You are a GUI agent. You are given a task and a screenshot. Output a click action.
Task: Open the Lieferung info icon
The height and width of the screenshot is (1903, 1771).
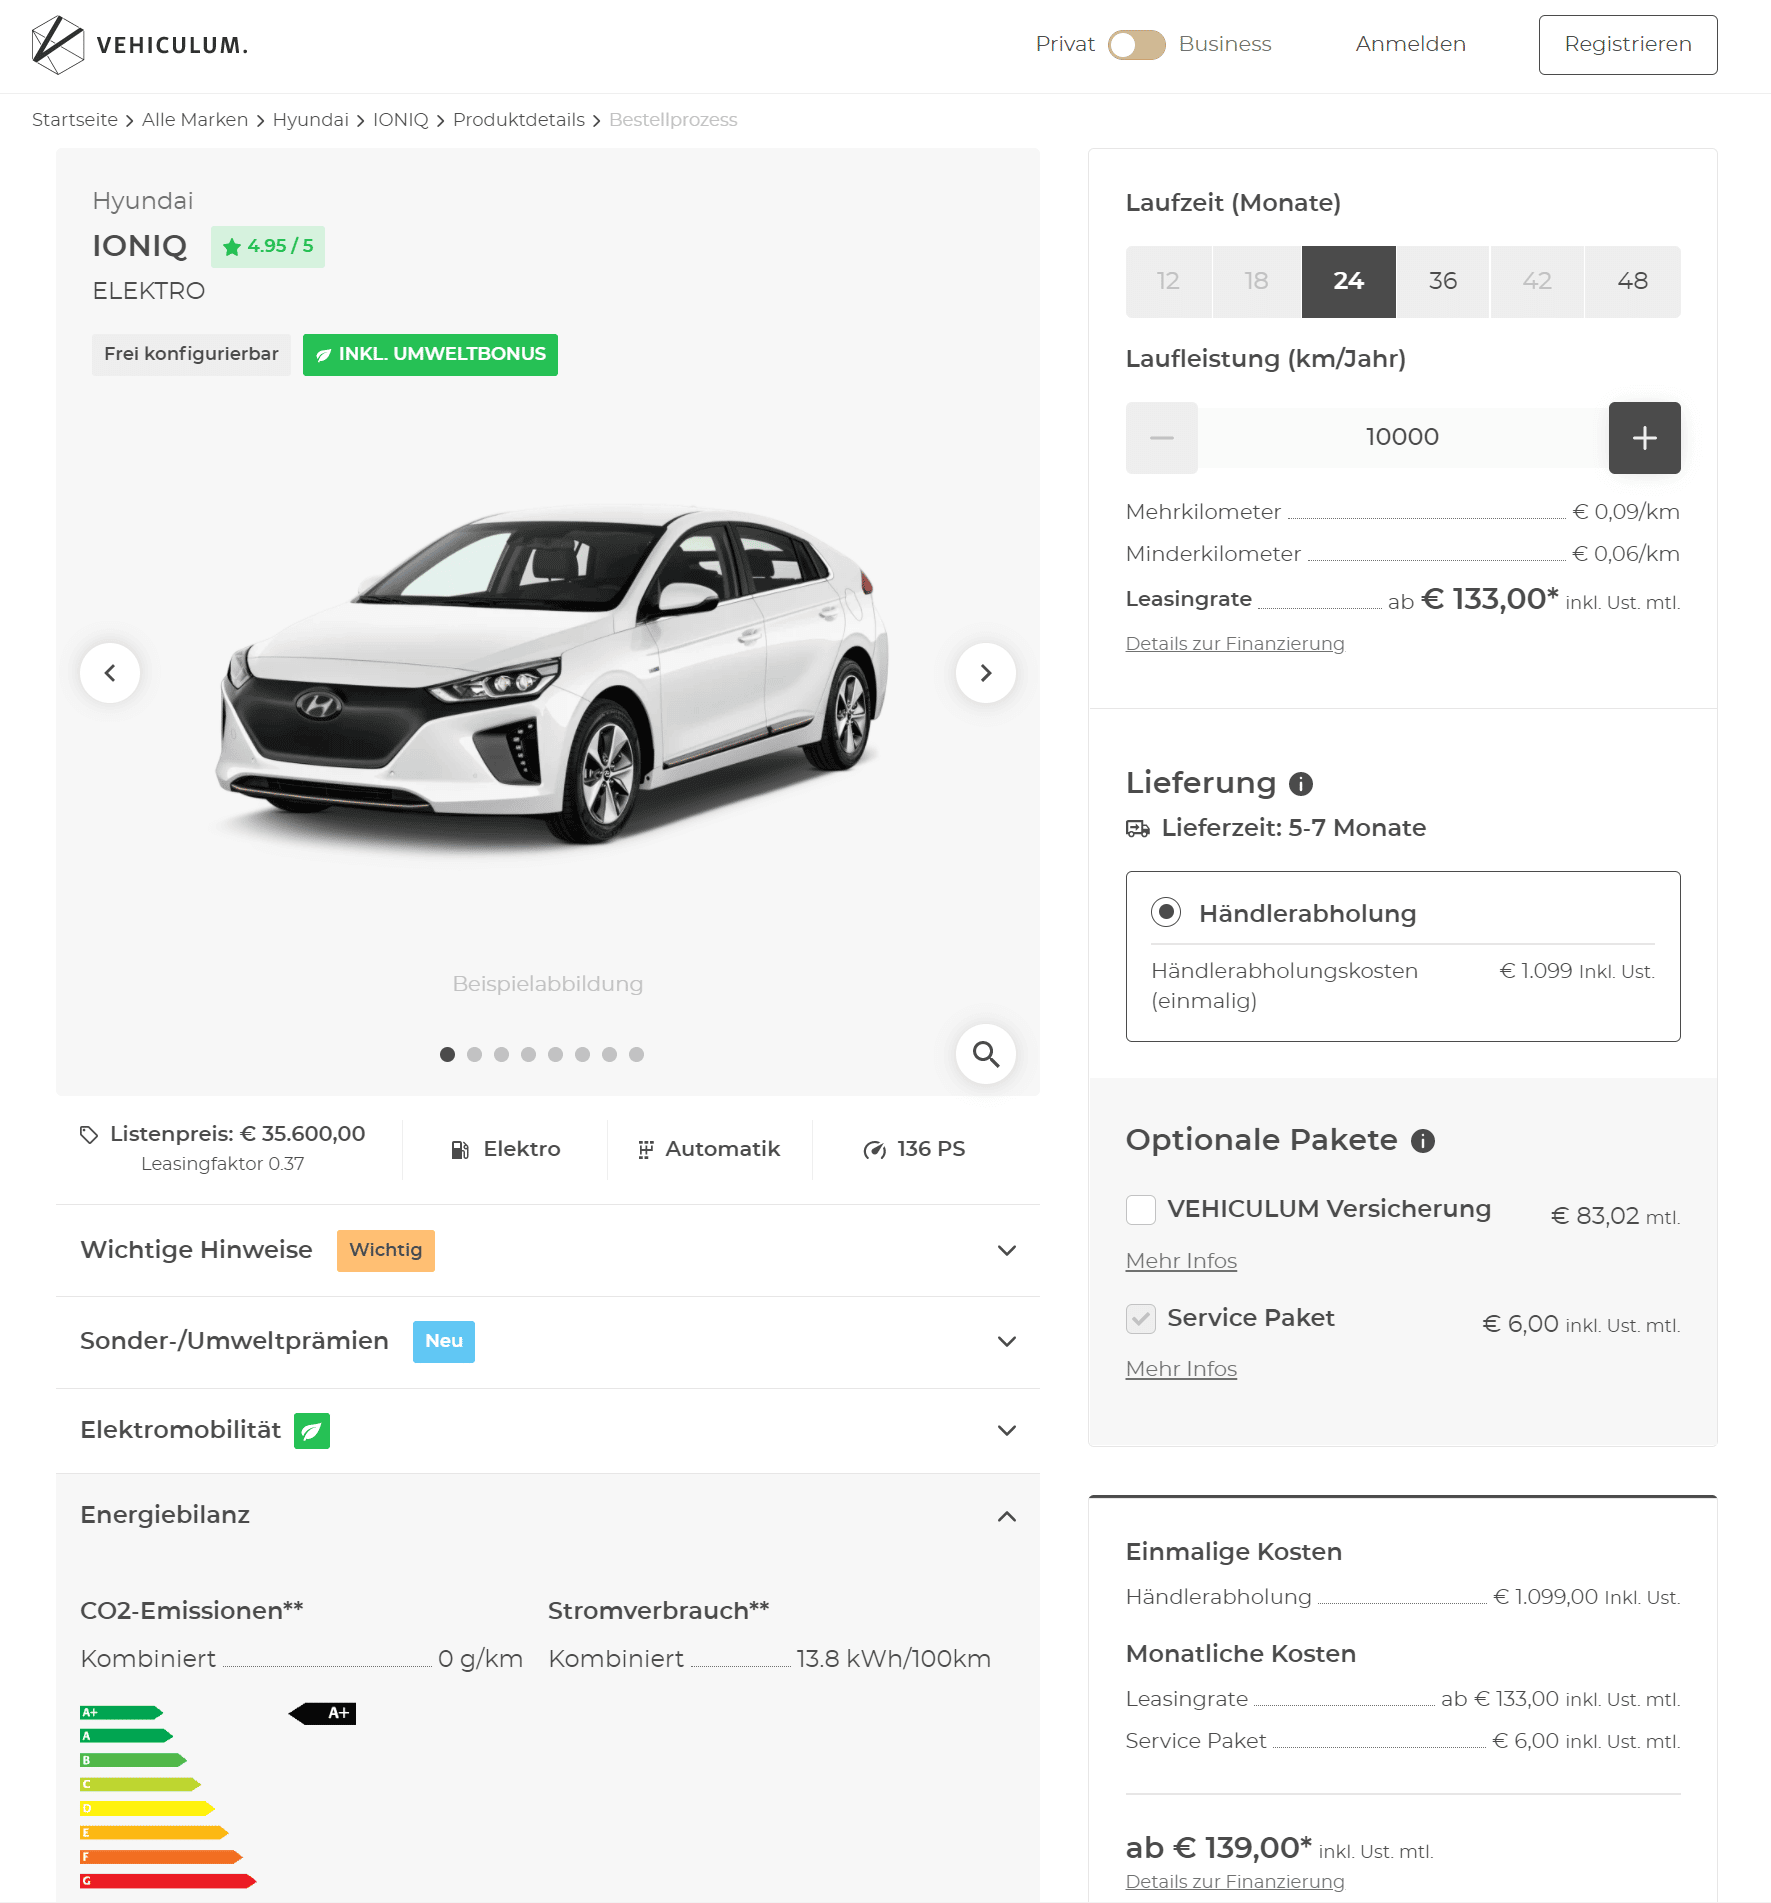1300,784
